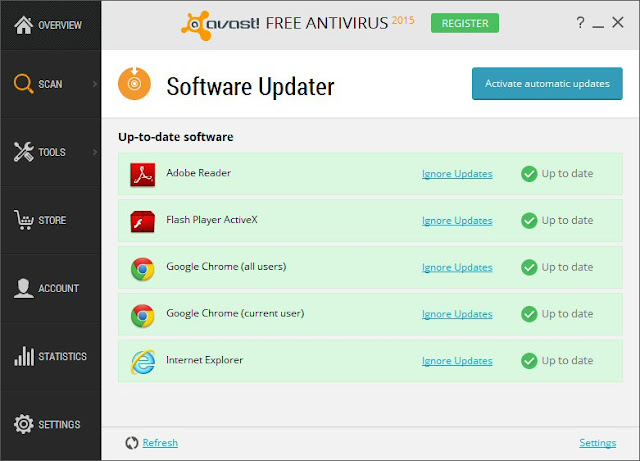Image resolution: width=640 pixels, height=461 pixels.
Task: Click the Internet Explorer icon
Action: (x=142, y=362)
